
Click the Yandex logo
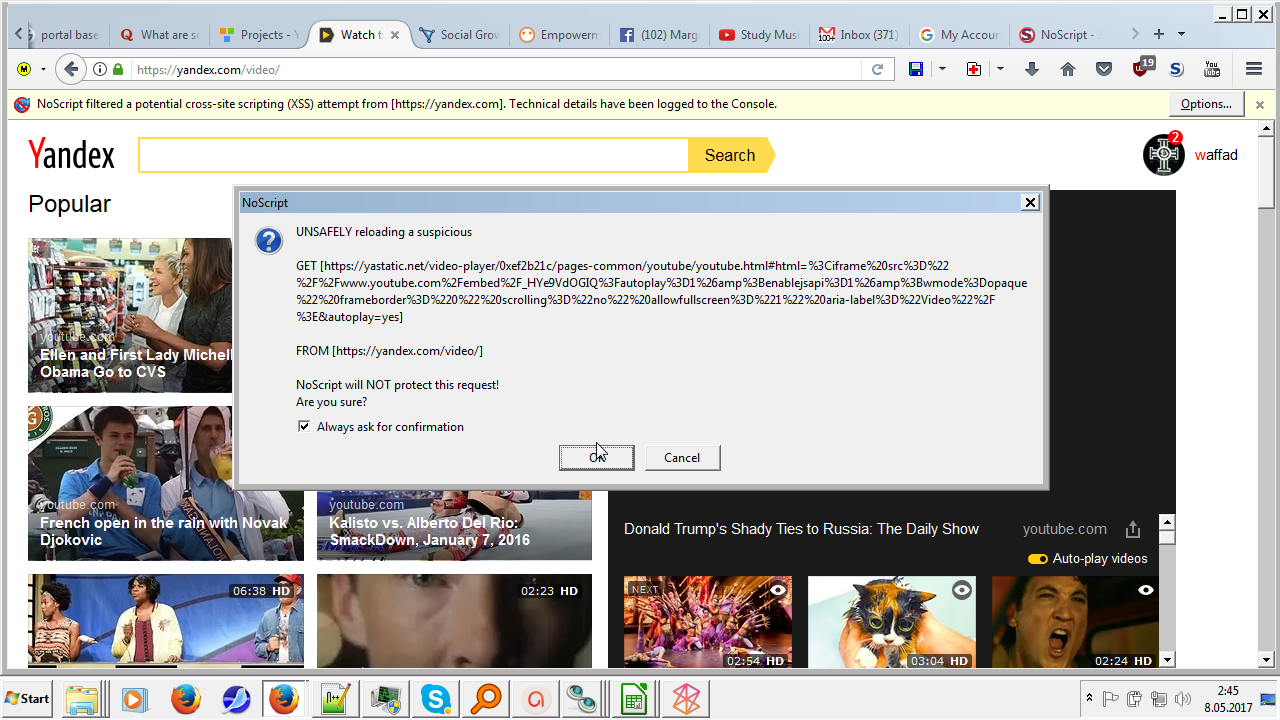point(72,154)
